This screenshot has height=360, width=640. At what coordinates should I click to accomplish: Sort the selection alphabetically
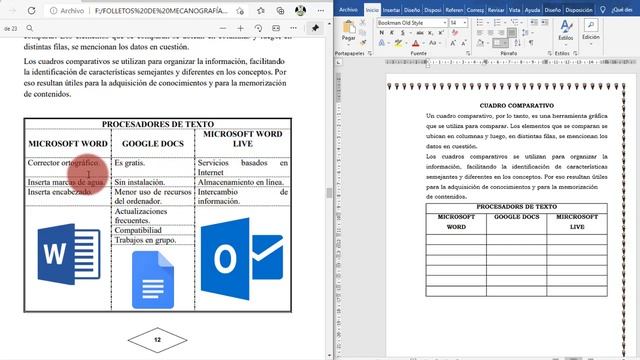tap(518, 42)
